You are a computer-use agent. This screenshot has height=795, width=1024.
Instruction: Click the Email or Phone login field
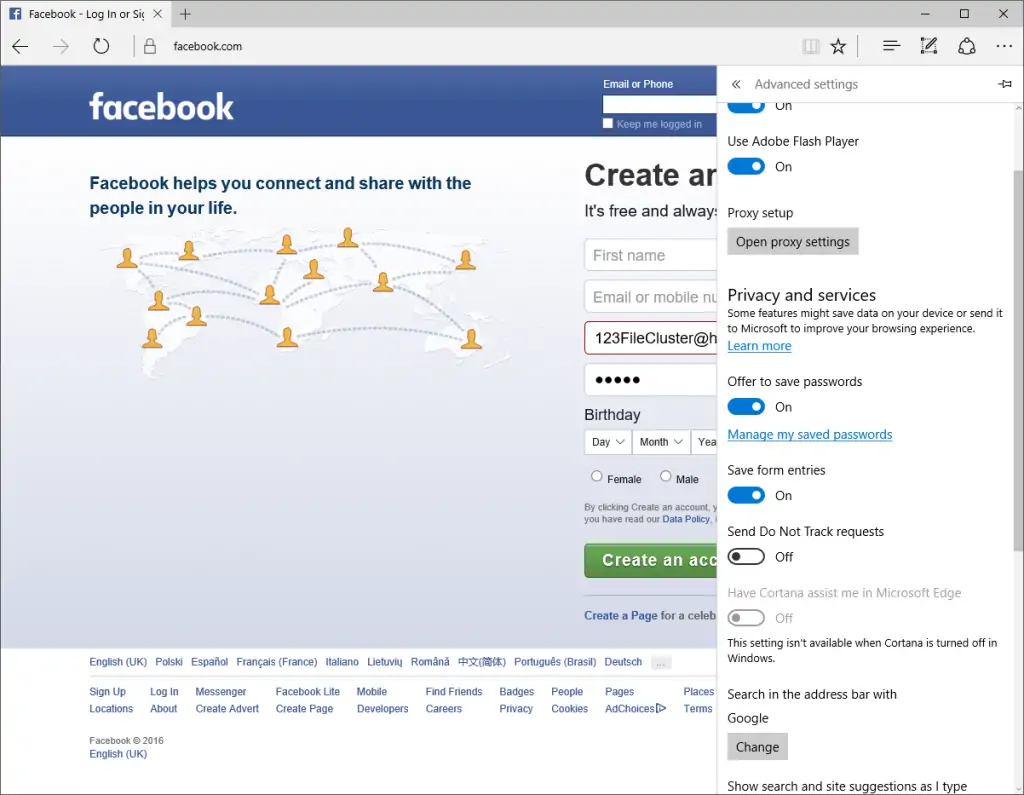[x=660, y=105]
